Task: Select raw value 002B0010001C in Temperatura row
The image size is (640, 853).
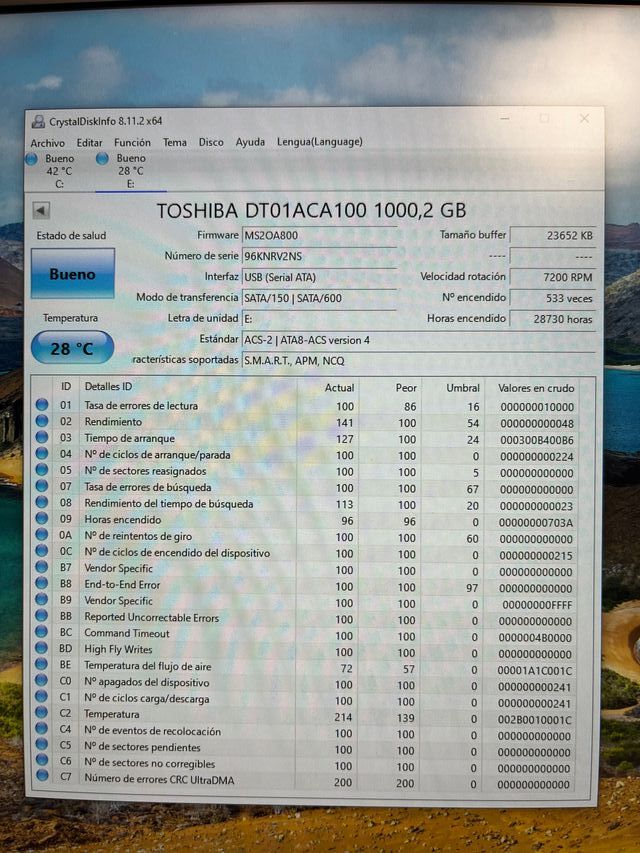Action: (x=534, y=719)
